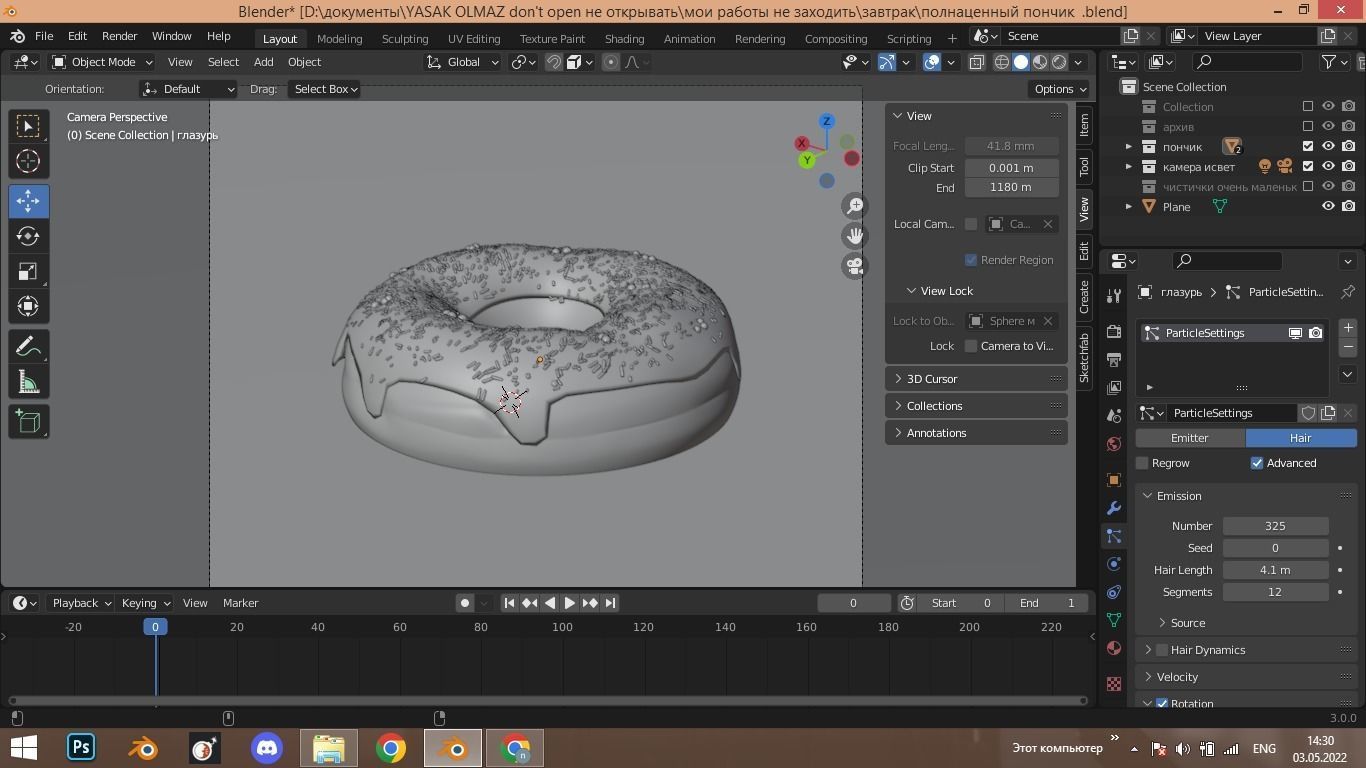The width and height of the screenshot is (1366, 768).
Task: Hide the камера исвет collection eye
Action: click(1329, 166)
